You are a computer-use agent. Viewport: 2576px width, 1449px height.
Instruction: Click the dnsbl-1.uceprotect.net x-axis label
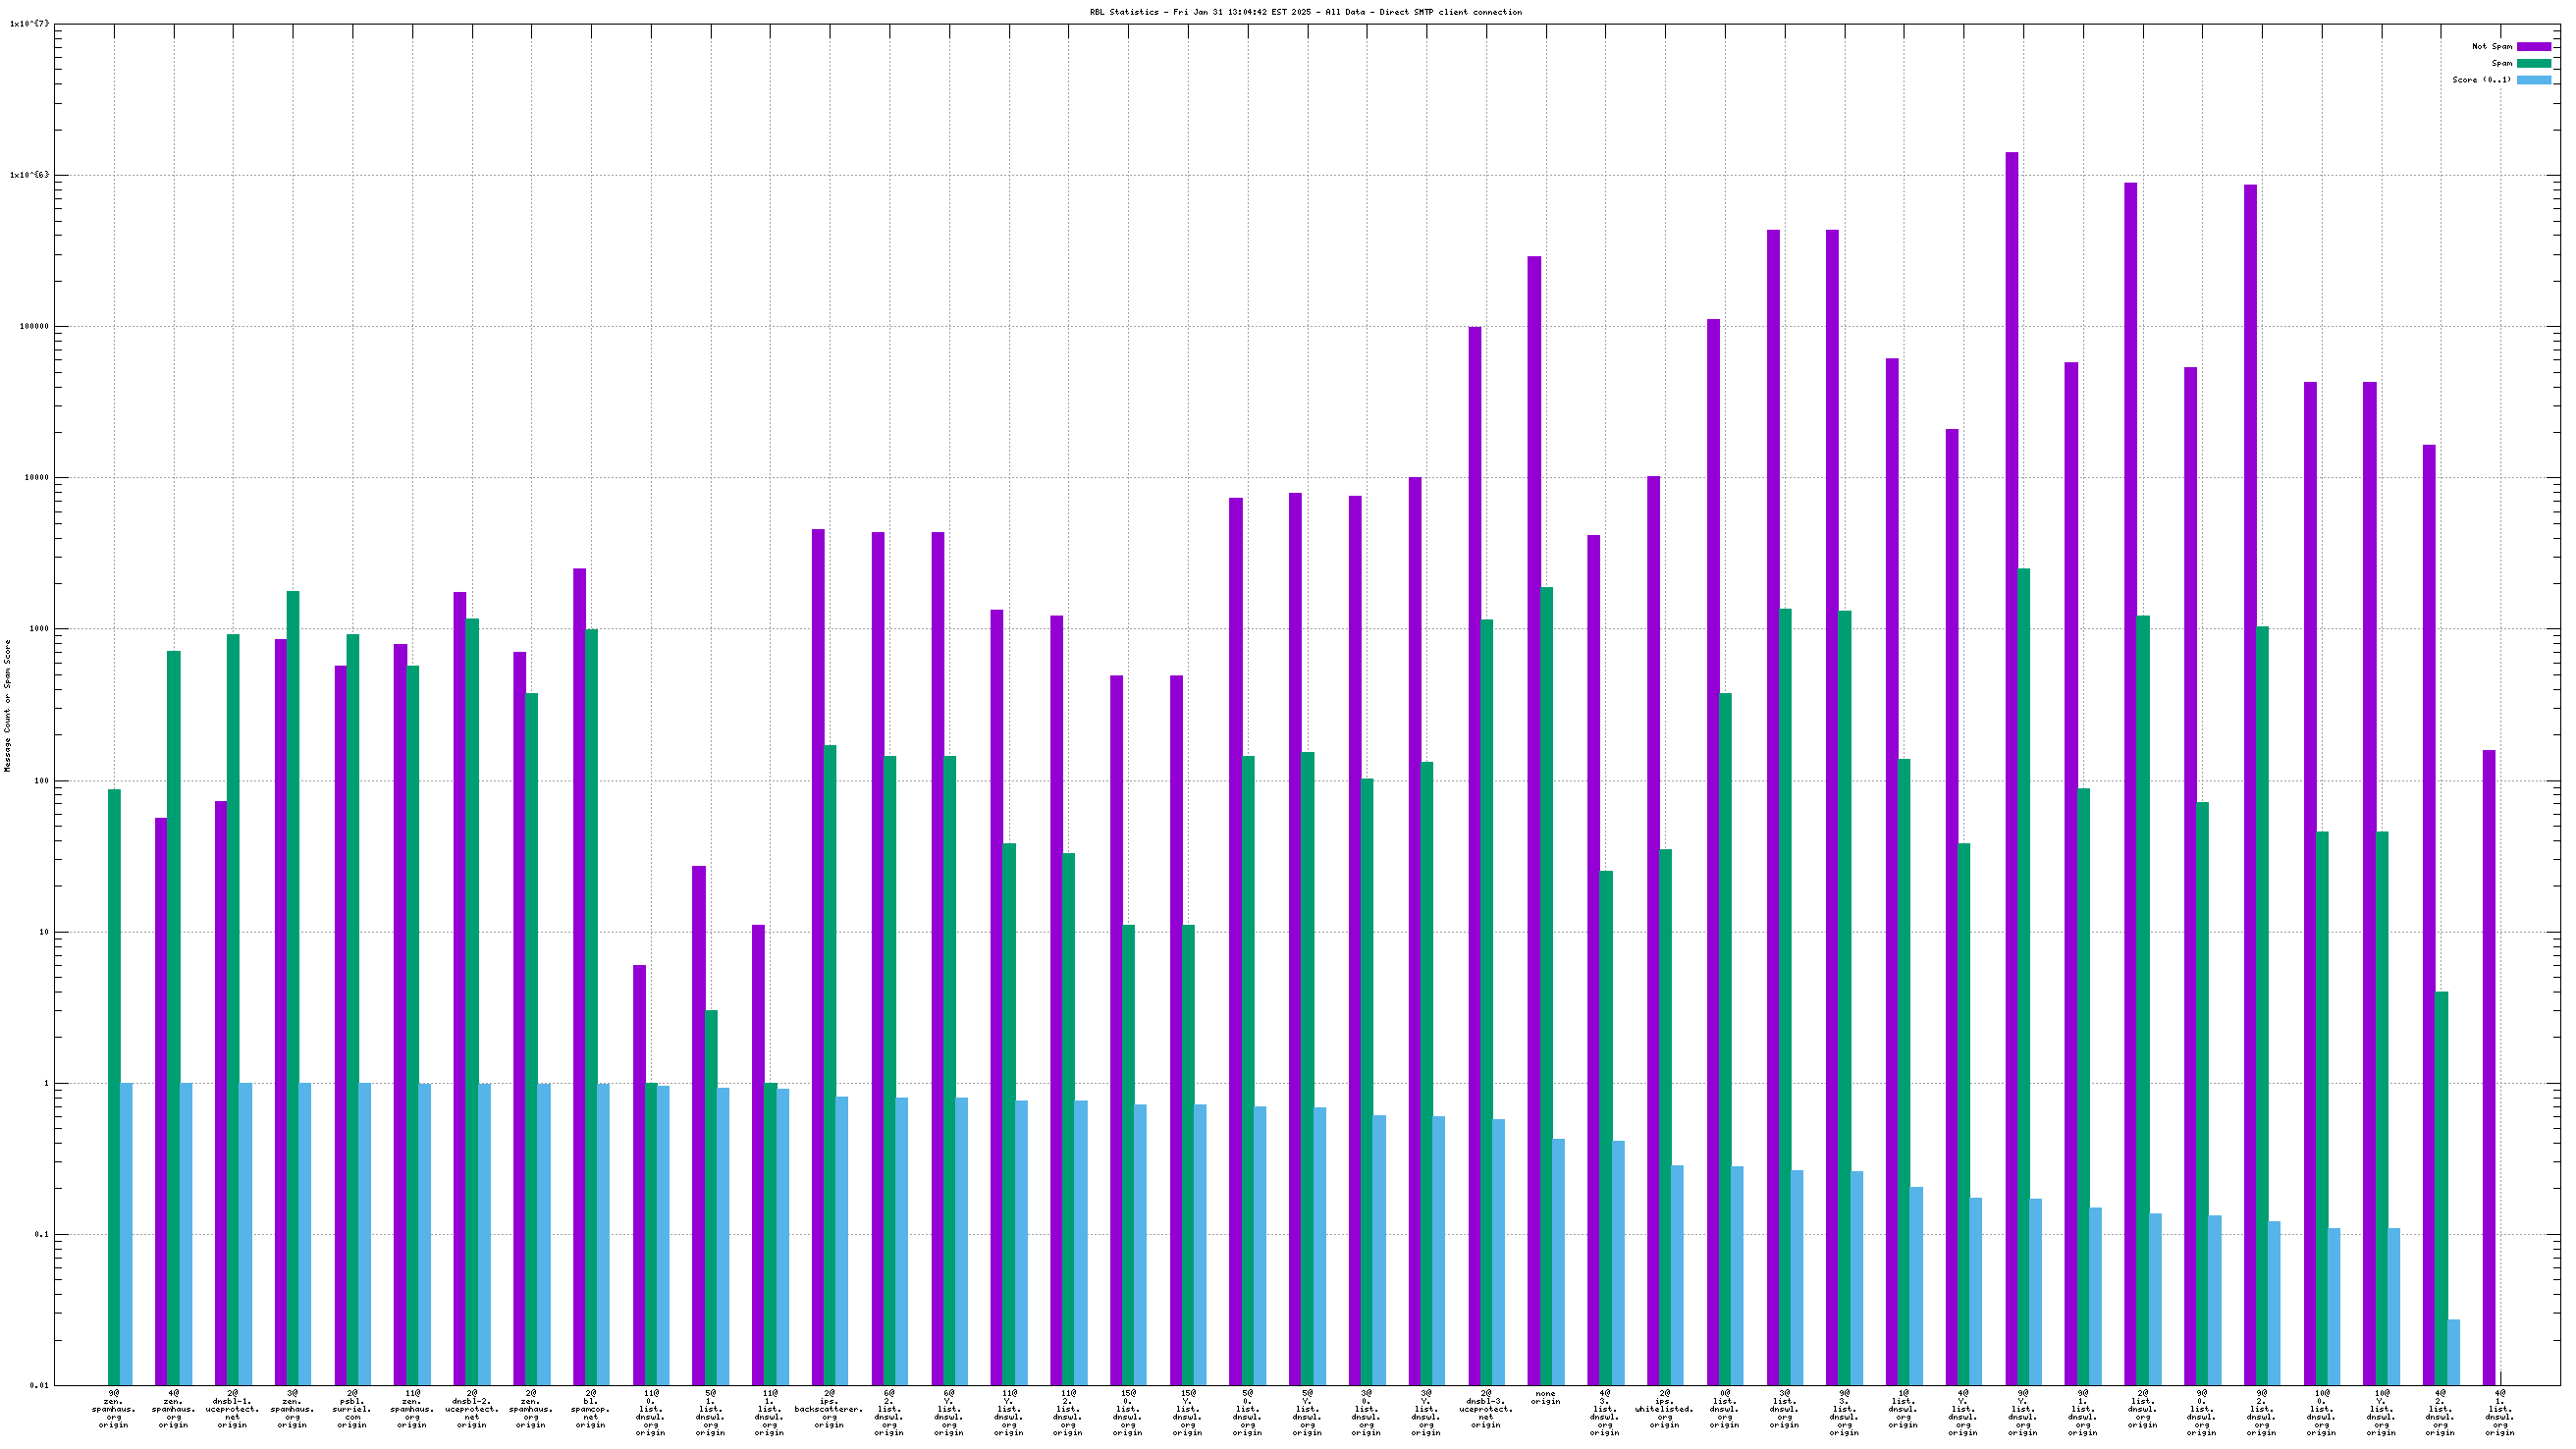pos(232,1409)
